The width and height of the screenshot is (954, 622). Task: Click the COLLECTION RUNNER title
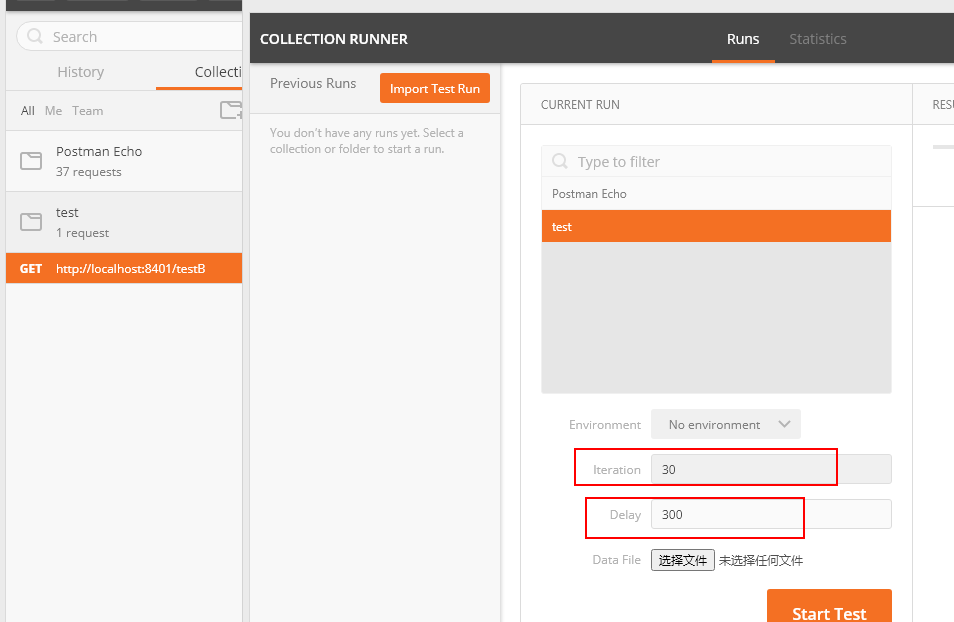pyautogui.click(x=333, y=39)
